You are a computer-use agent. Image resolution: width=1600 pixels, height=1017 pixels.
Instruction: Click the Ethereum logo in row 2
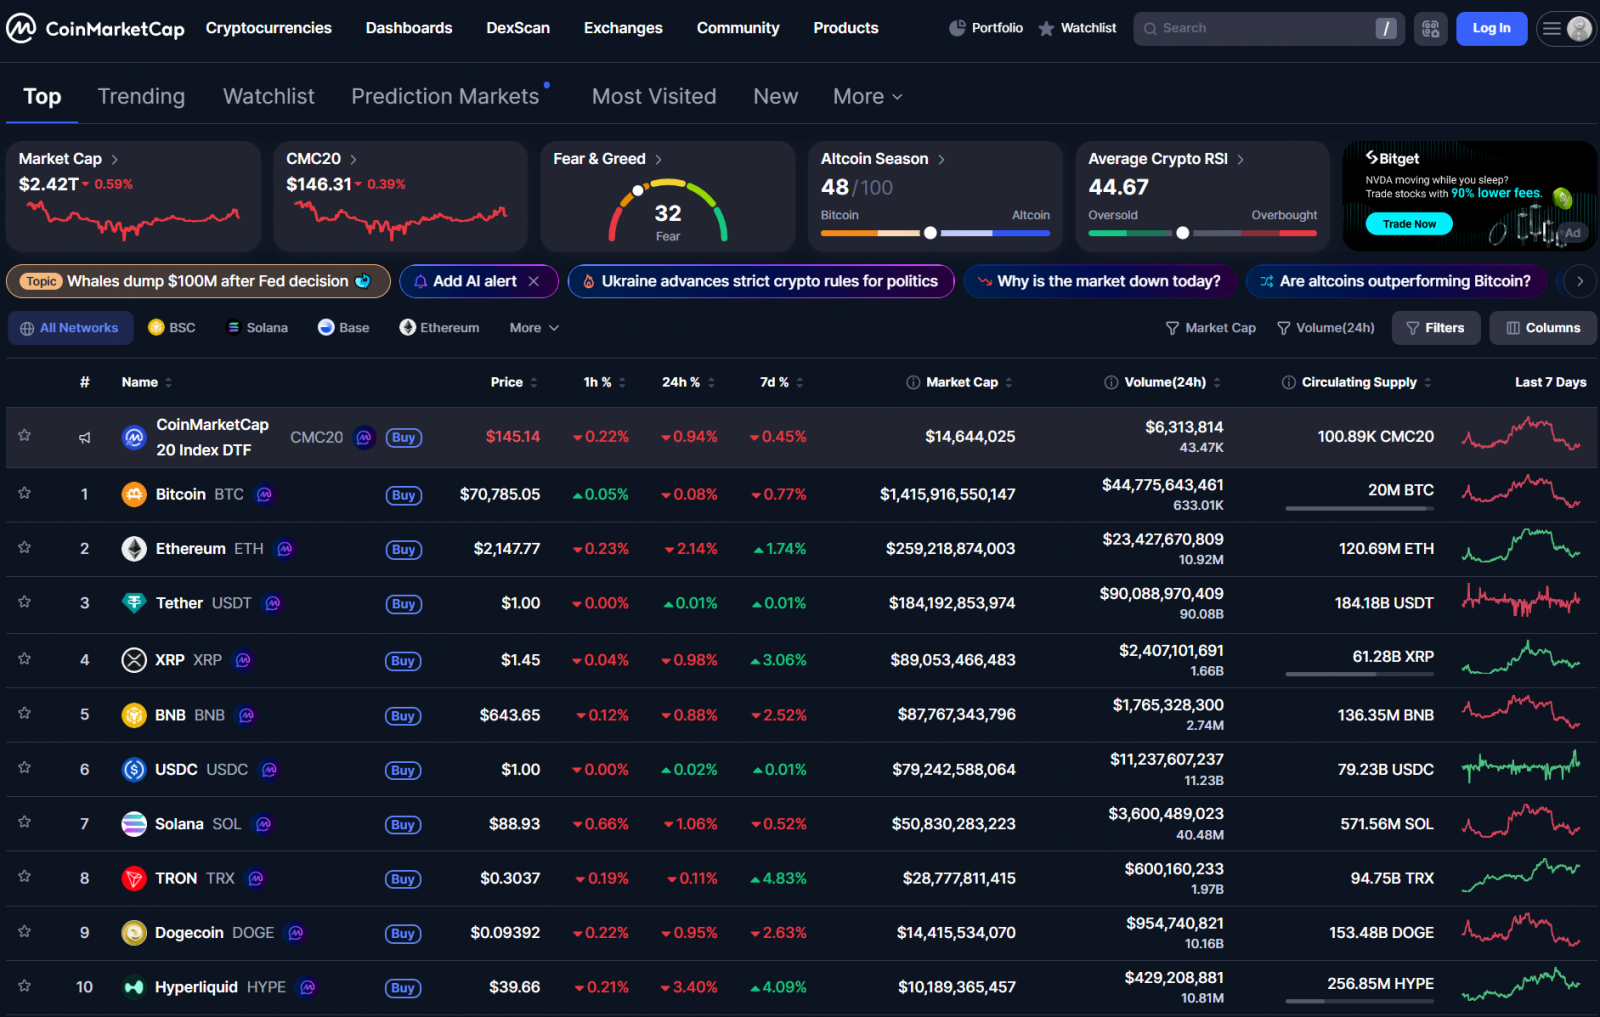pos(134,549)
